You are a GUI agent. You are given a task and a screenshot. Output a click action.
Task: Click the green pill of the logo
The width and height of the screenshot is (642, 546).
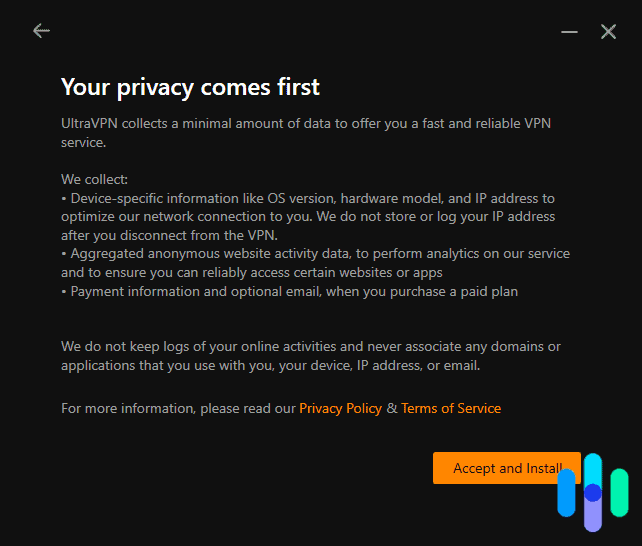tap(619, 492)
